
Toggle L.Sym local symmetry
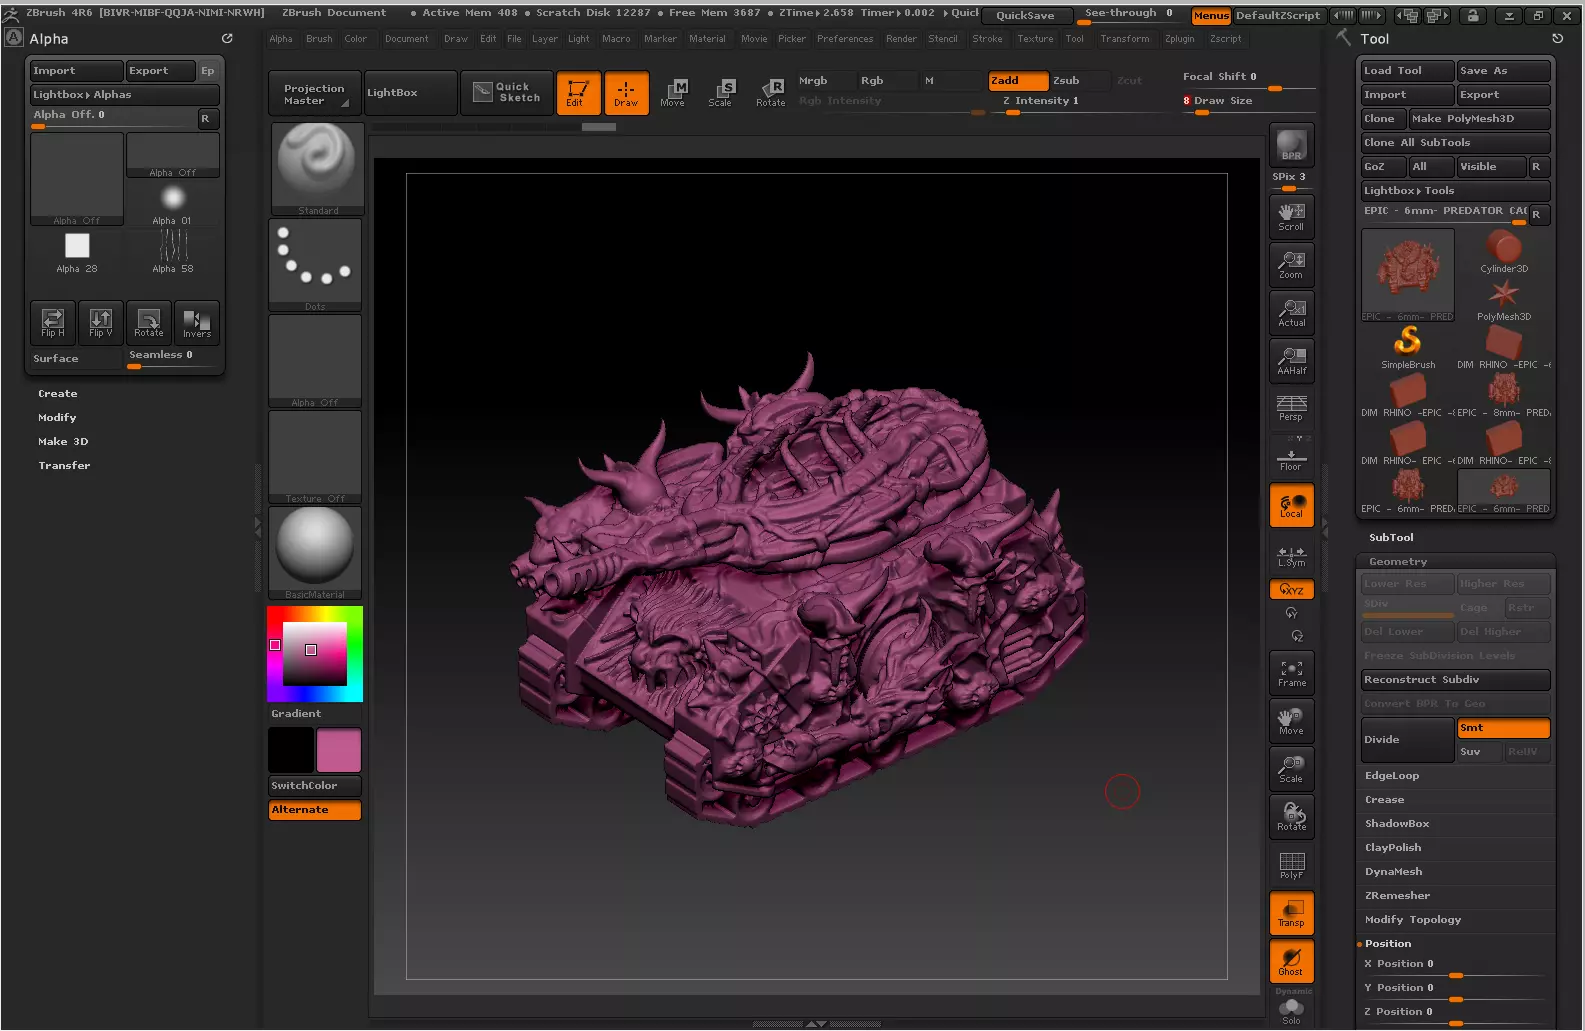(x=1291, y=556)
